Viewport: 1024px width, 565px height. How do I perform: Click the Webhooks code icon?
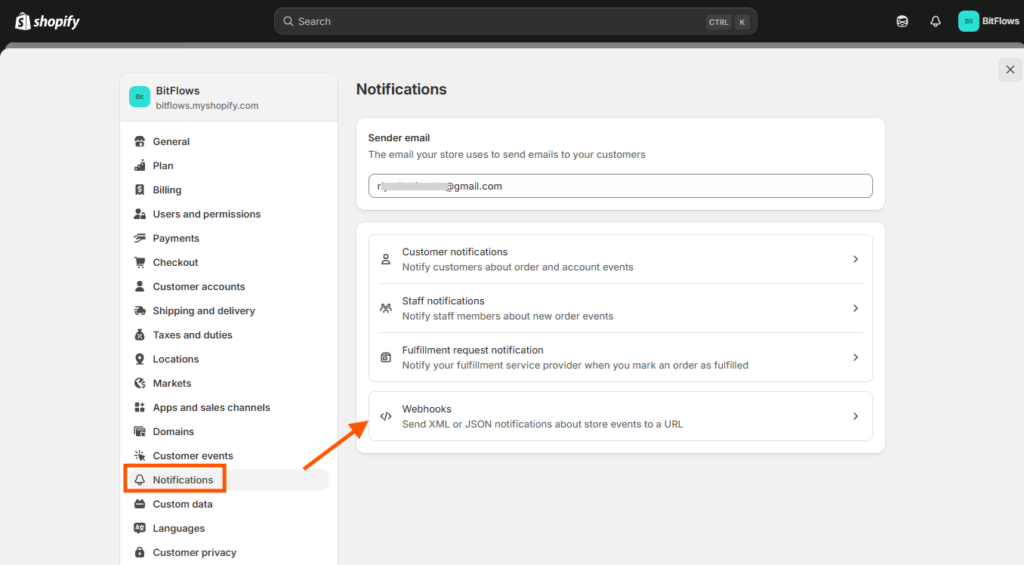[x=386, y=416]
